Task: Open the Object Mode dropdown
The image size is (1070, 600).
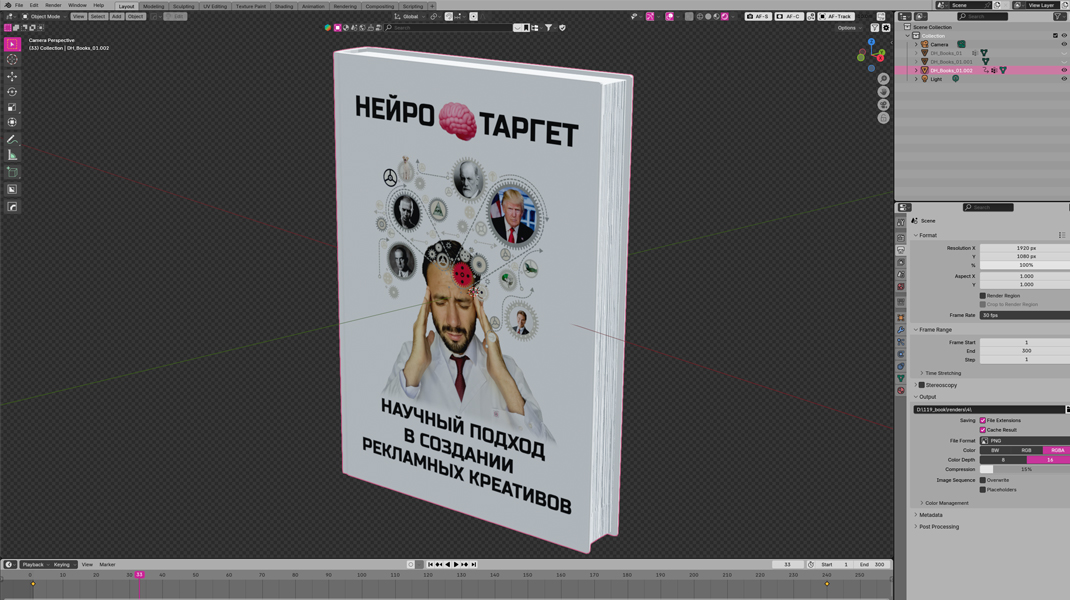Action: tap(44, 16)
